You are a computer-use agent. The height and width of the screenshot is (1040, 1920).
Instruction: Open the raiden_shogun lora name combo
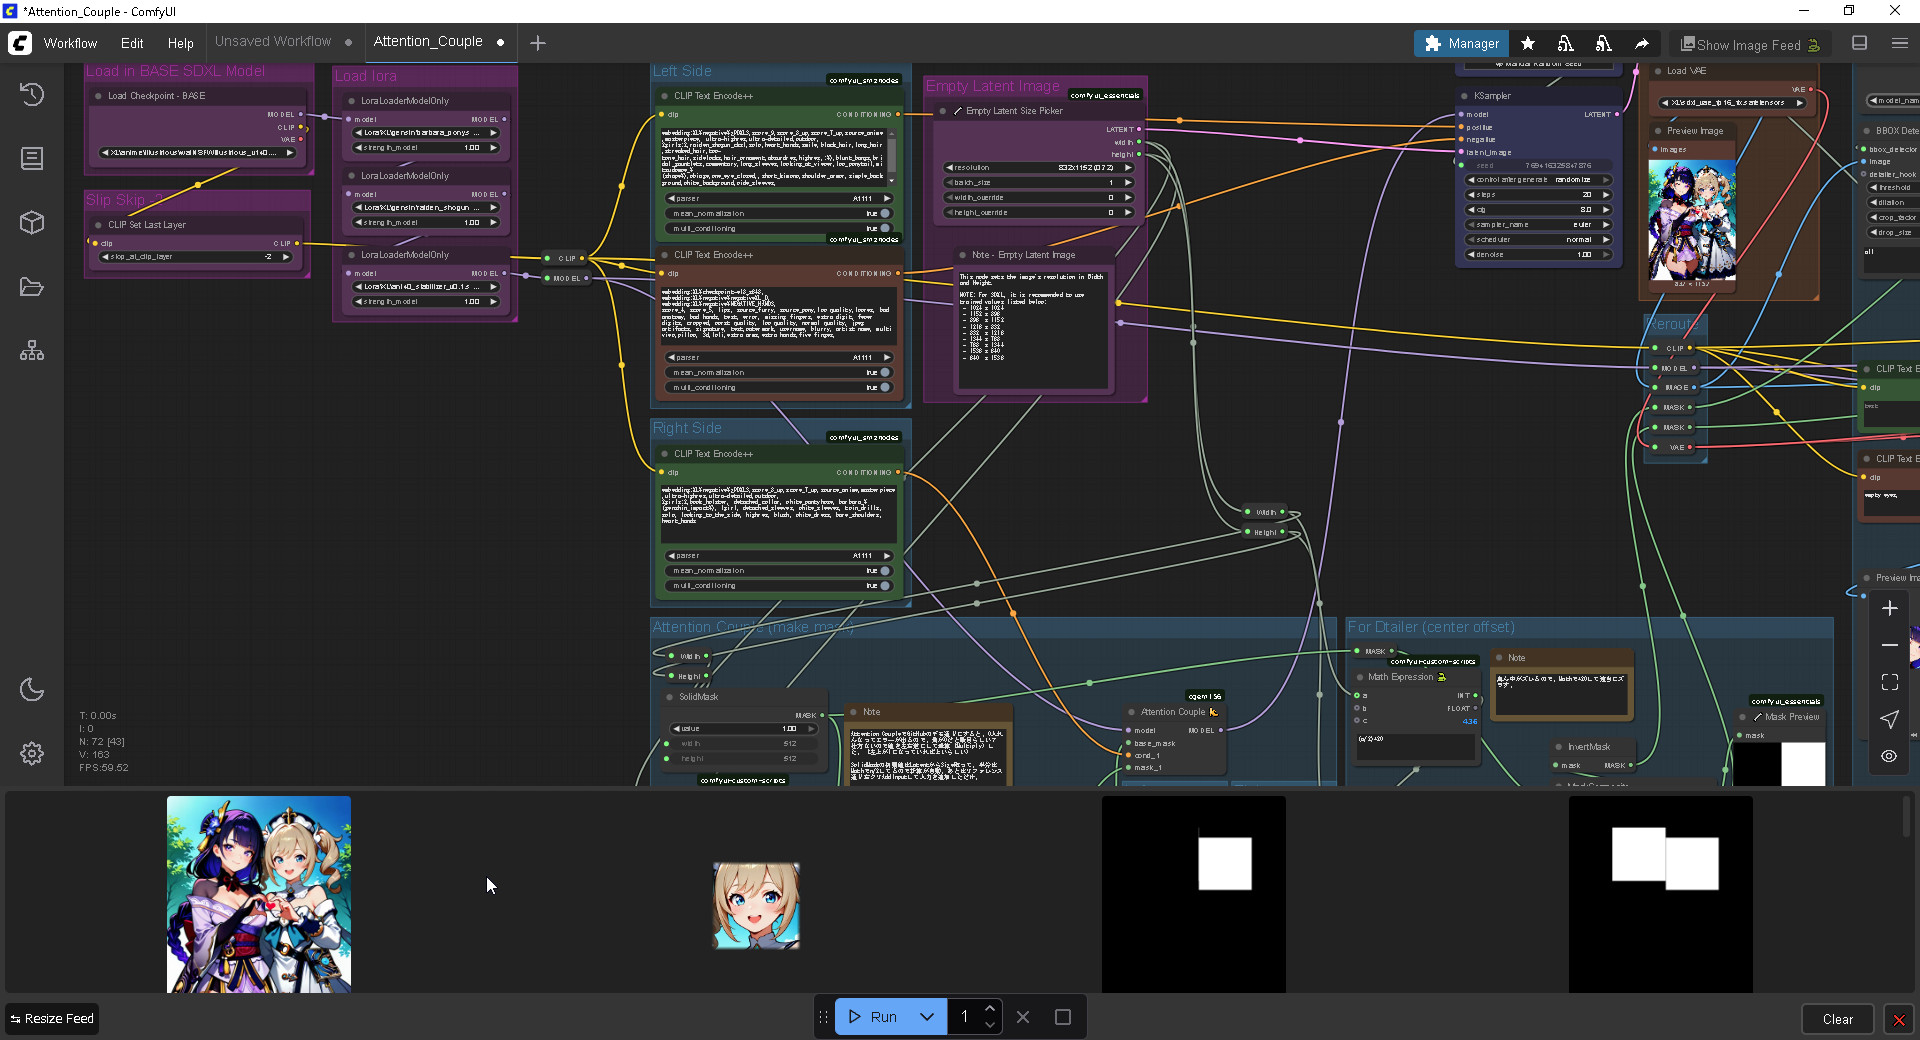[426, 207]
